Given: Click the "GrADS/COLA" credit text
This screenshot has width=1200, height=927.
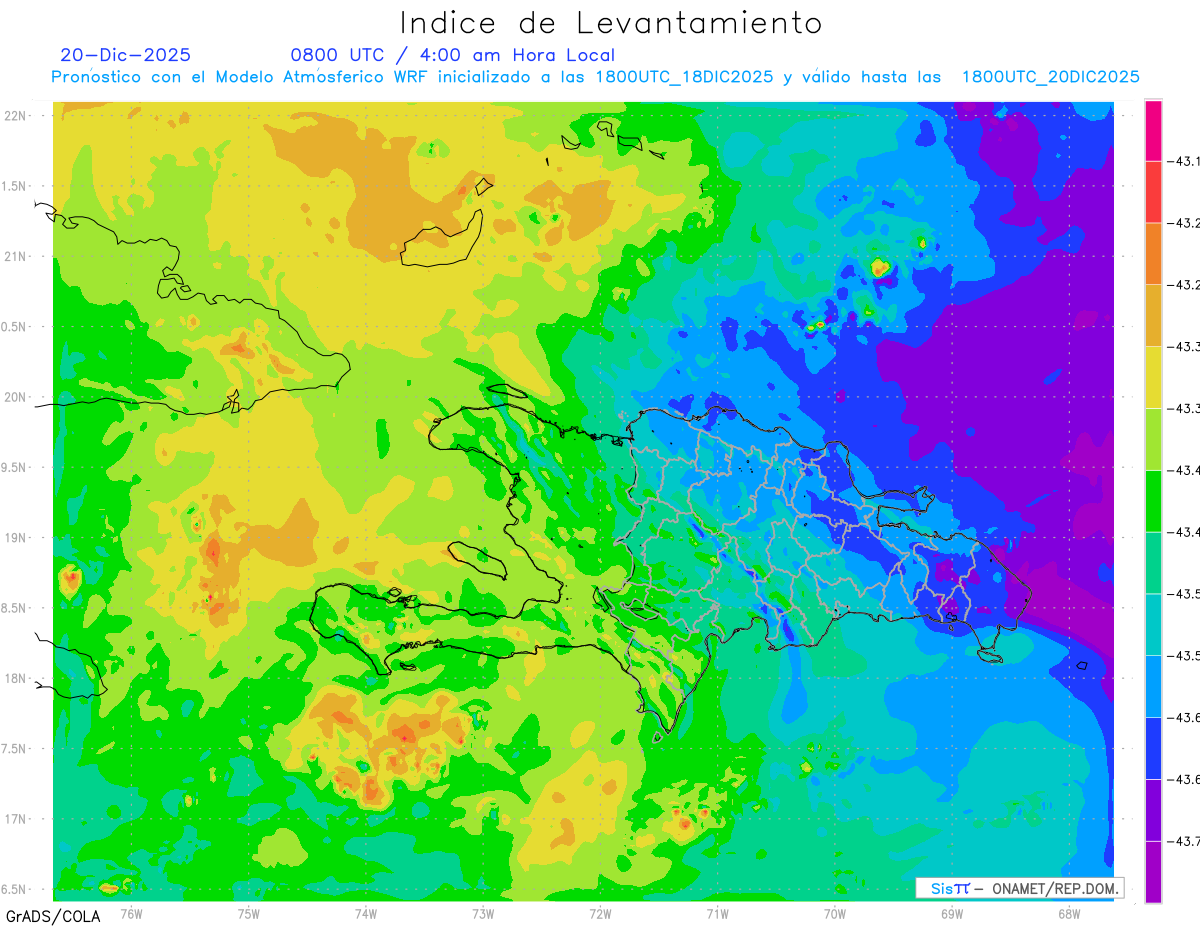Looking at the screenshot, I should click(53, 916).
